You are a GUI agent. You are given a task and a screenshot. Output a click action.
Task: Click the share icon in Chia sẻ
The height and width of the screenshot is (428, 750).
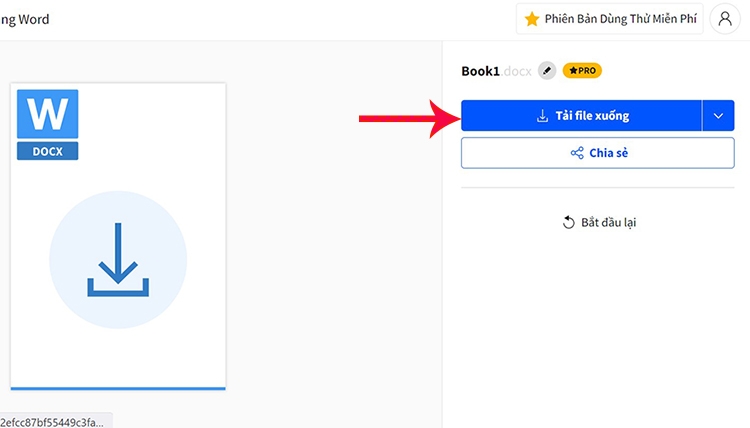point(577,153)
